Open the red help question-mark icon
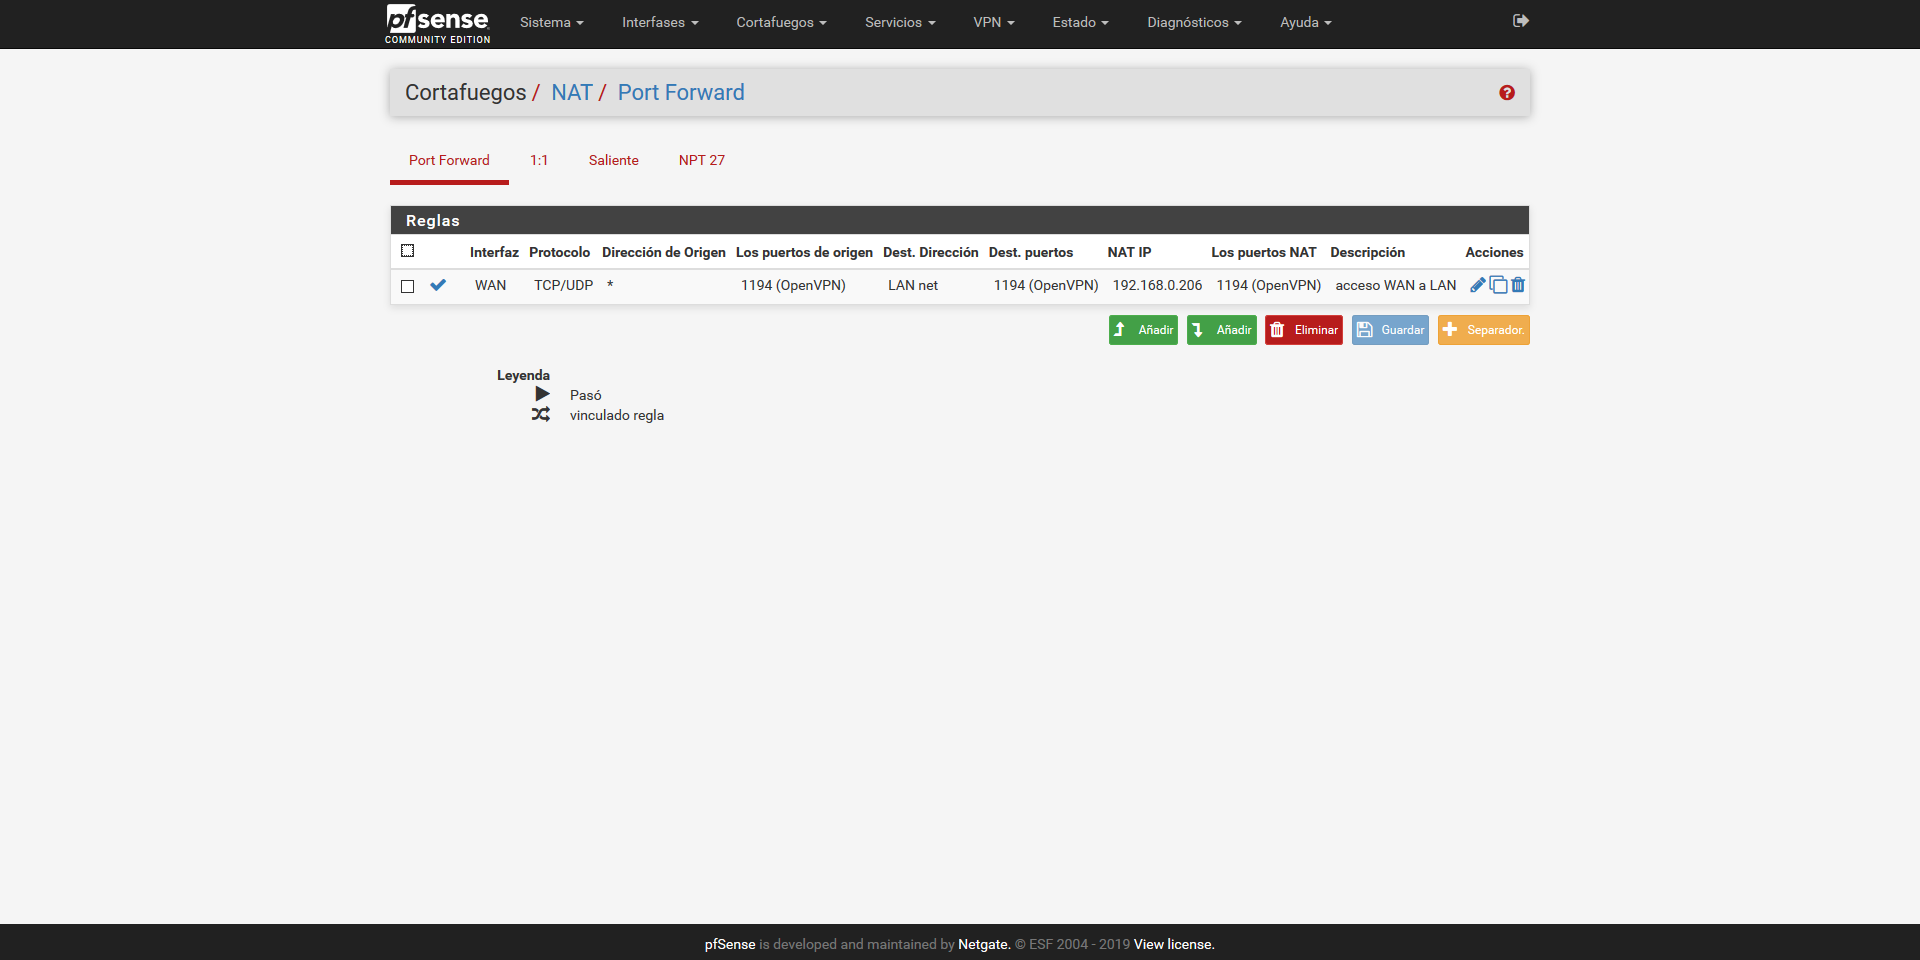This screenshot has height=960, width=1920. (1507, 93)
